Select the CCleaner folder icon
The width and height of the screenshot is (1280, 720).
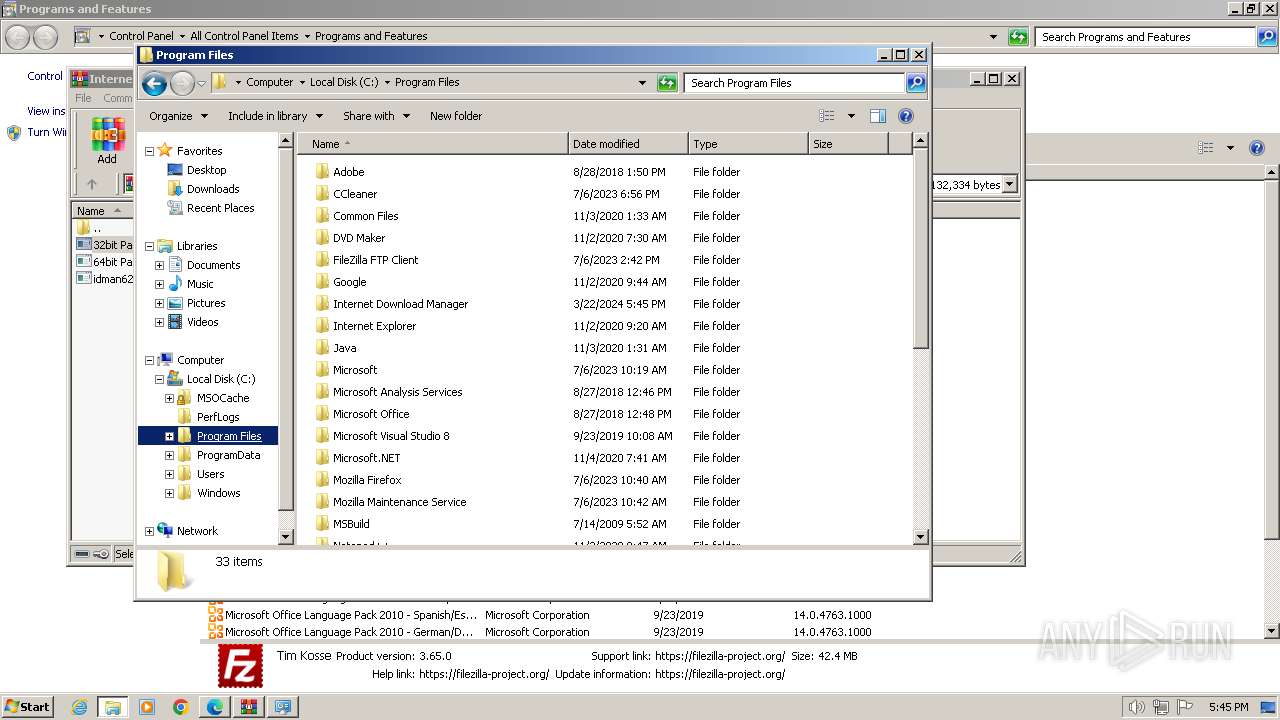click(x=322, y=194)
